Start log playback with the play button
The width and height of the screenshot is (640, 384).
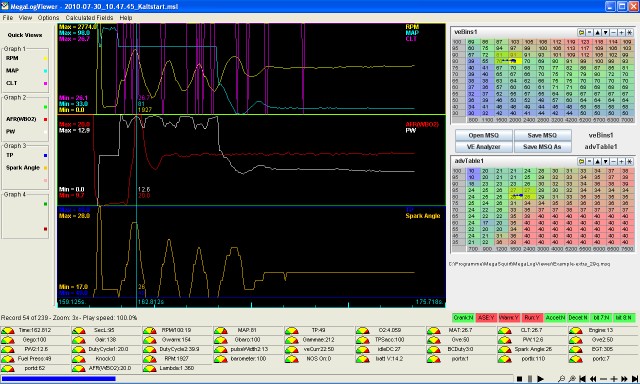pos(540,379)
